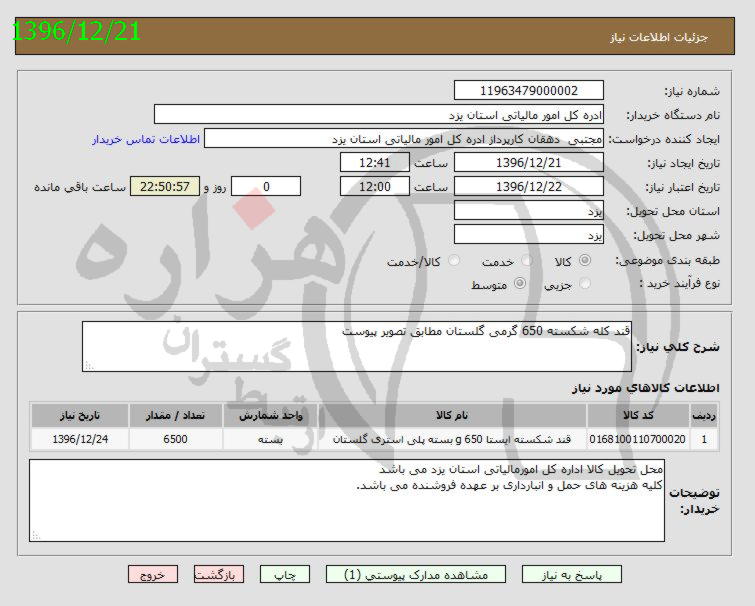Open اطلاعات تماس خریدار link
The height and width of the screenshot is (606, 755).
pyautogui.click(x=146, y=139)
